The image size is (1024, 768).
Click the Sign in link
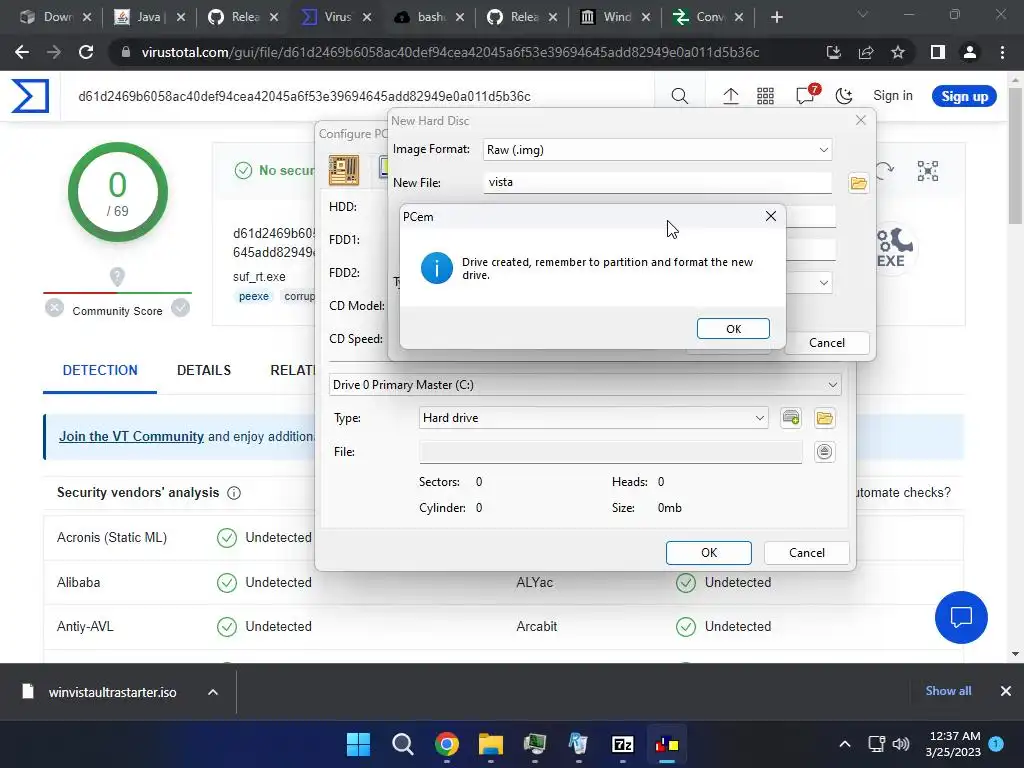point(893,95)
